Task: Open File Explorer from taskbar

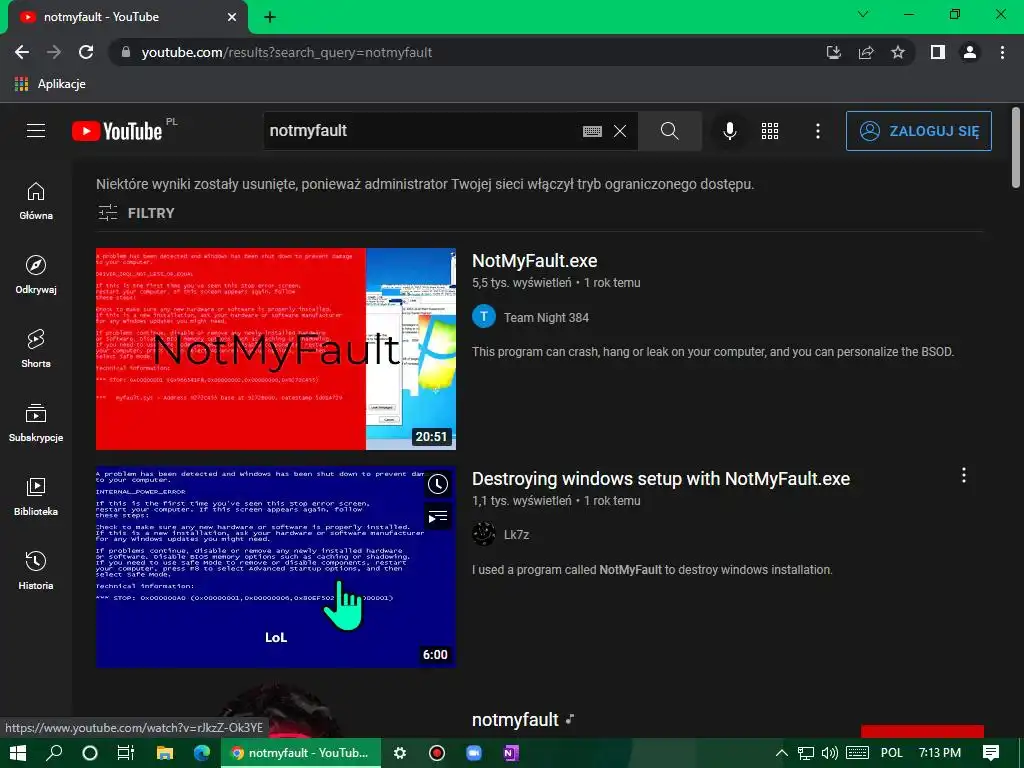Action: [x=165, y=753]
